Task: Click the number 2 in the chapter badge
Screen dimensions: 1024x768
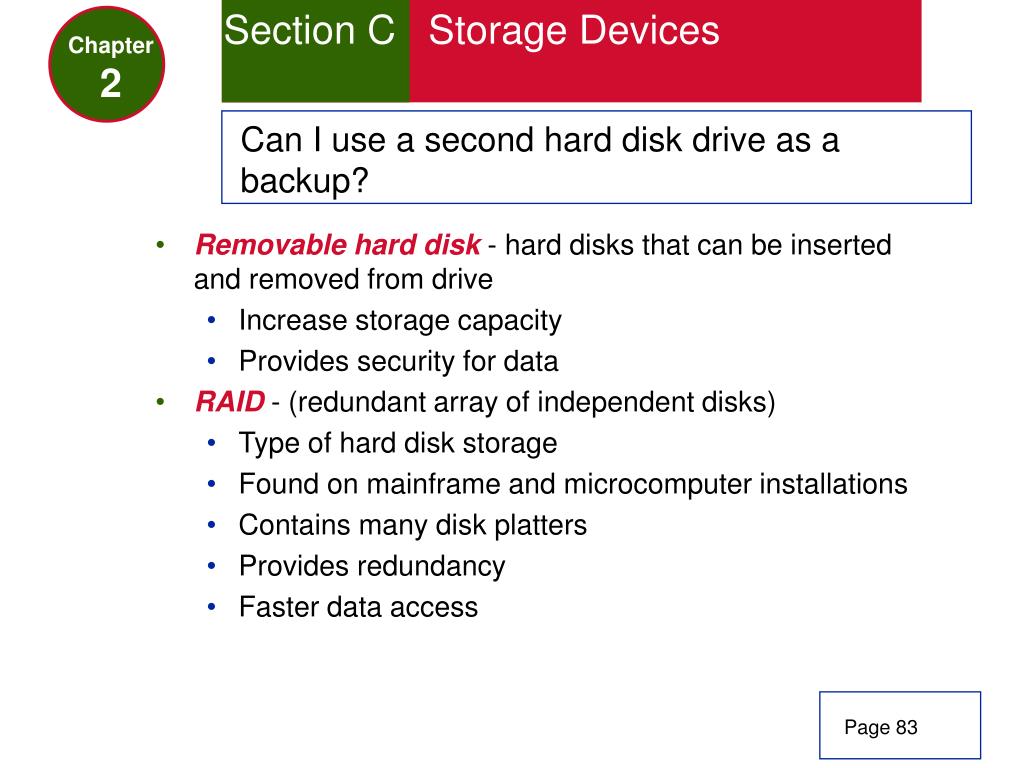Action: [110, 84]
